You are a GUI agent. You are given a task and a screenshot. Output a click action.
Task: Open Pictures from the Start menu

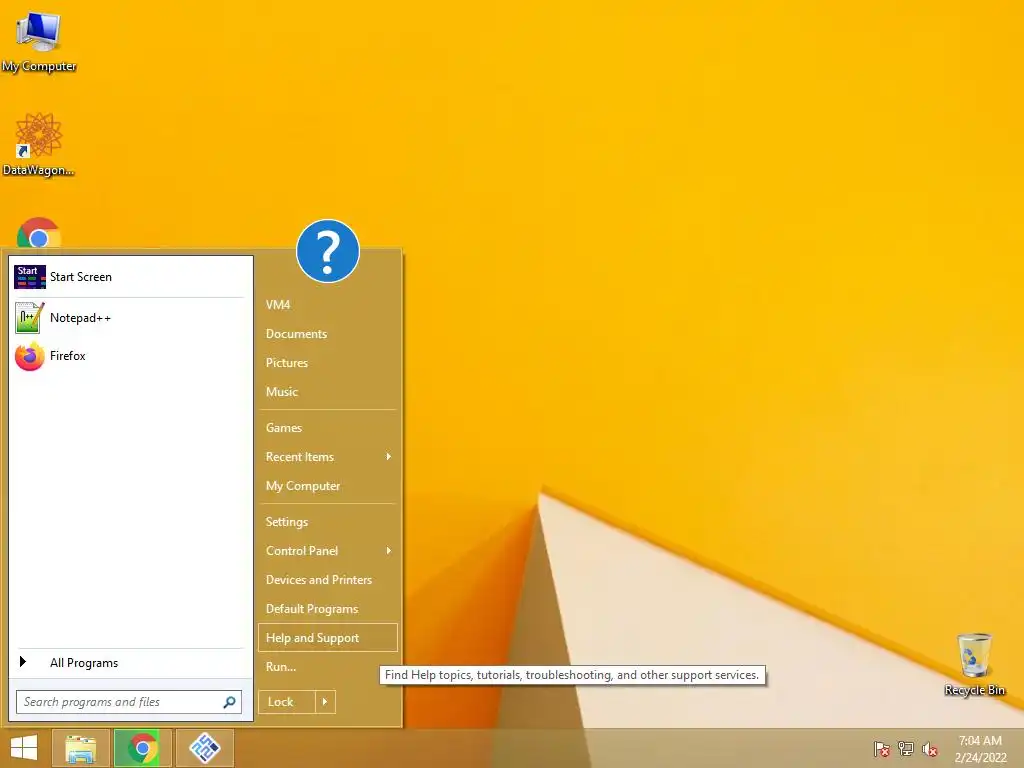coord(328,362)
